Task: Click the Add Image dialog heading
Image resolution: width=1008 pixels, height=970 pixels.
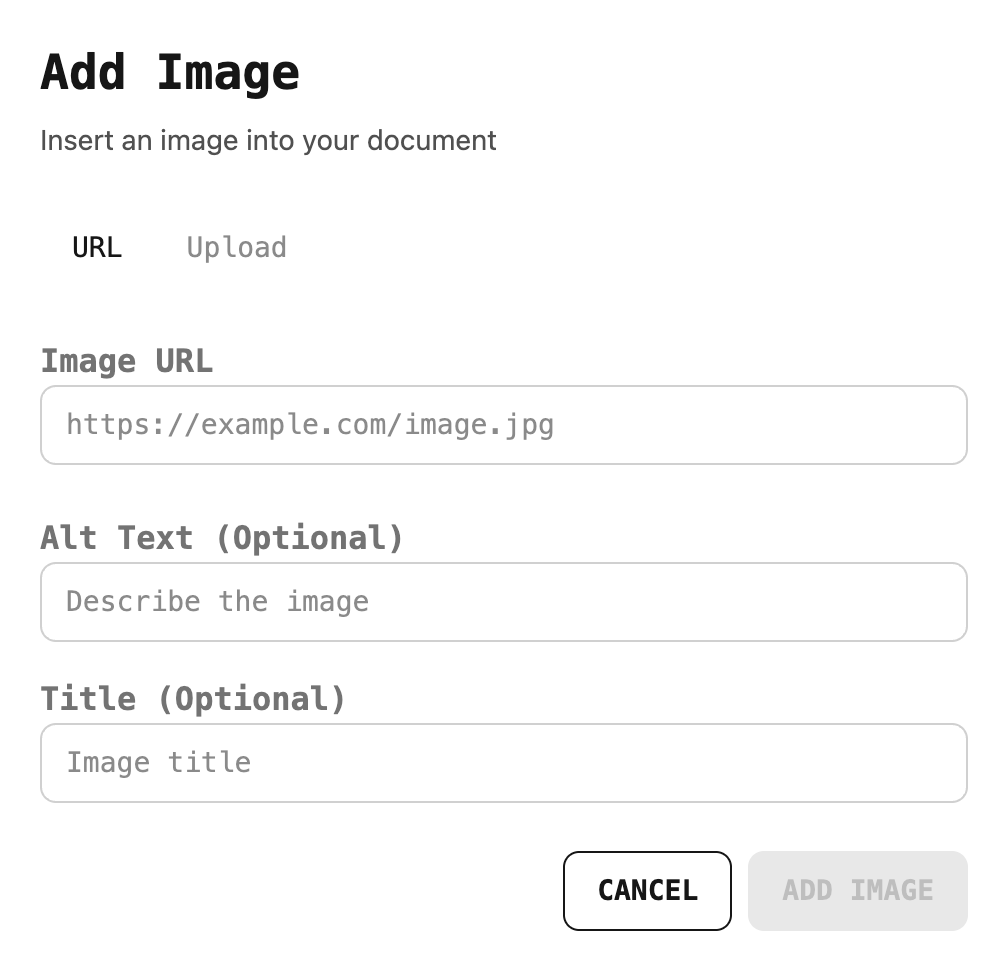Action: click(x=169, y=70)
